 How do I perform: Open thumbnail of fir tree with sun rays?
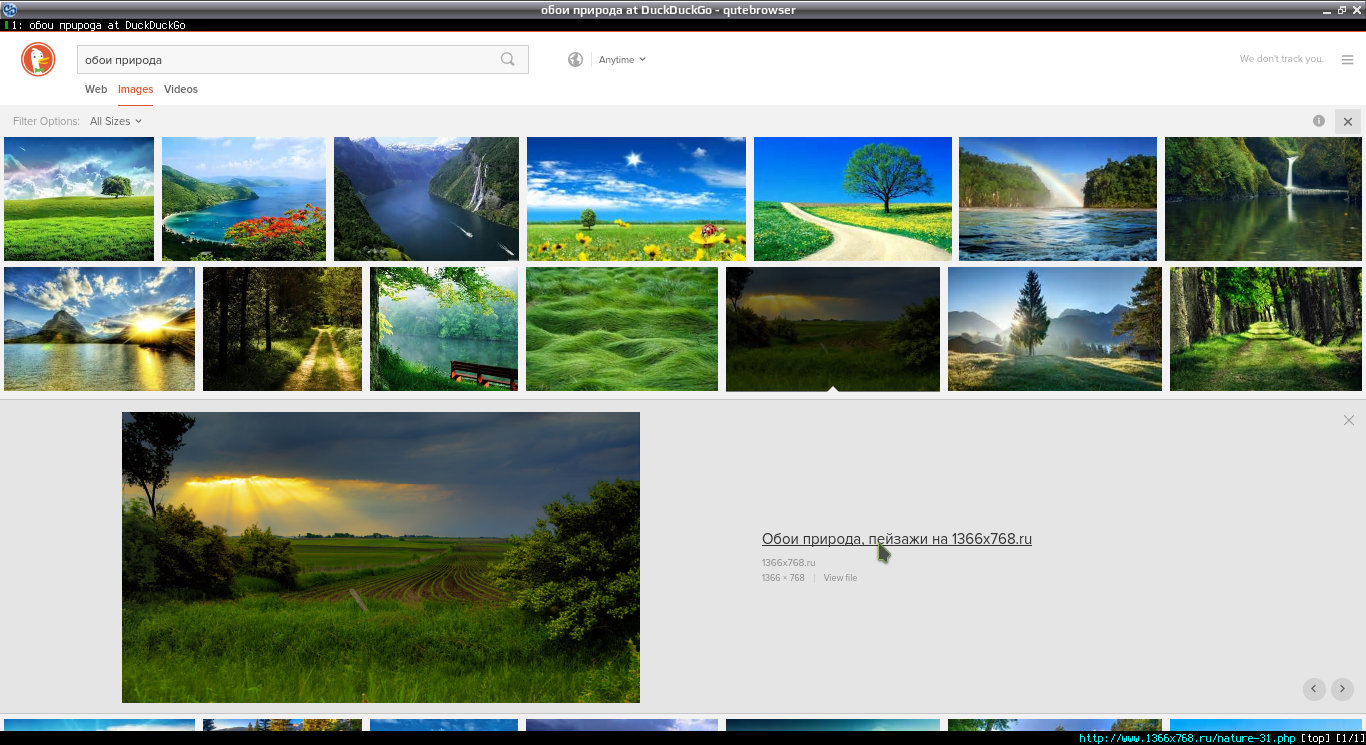coord(1055,329)
